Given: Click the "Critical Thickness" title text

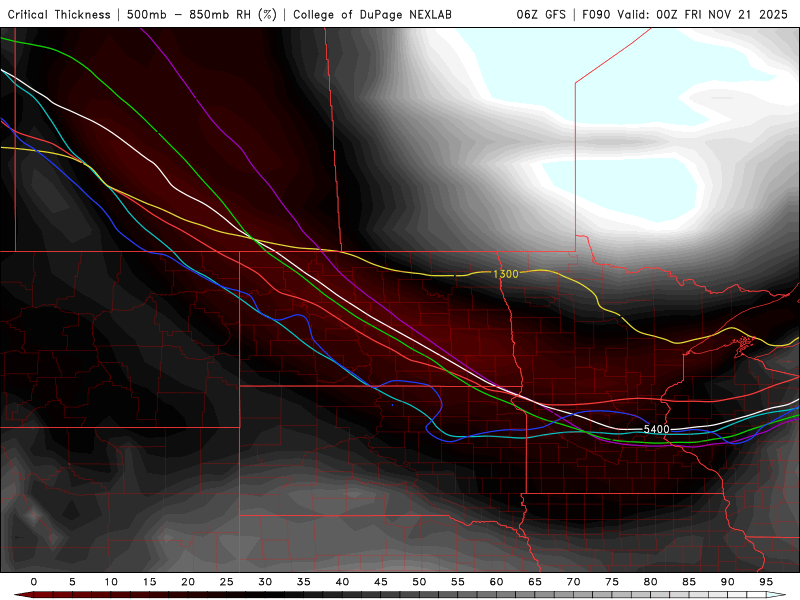Looking at the screenshot, I should tap(59, 14).
